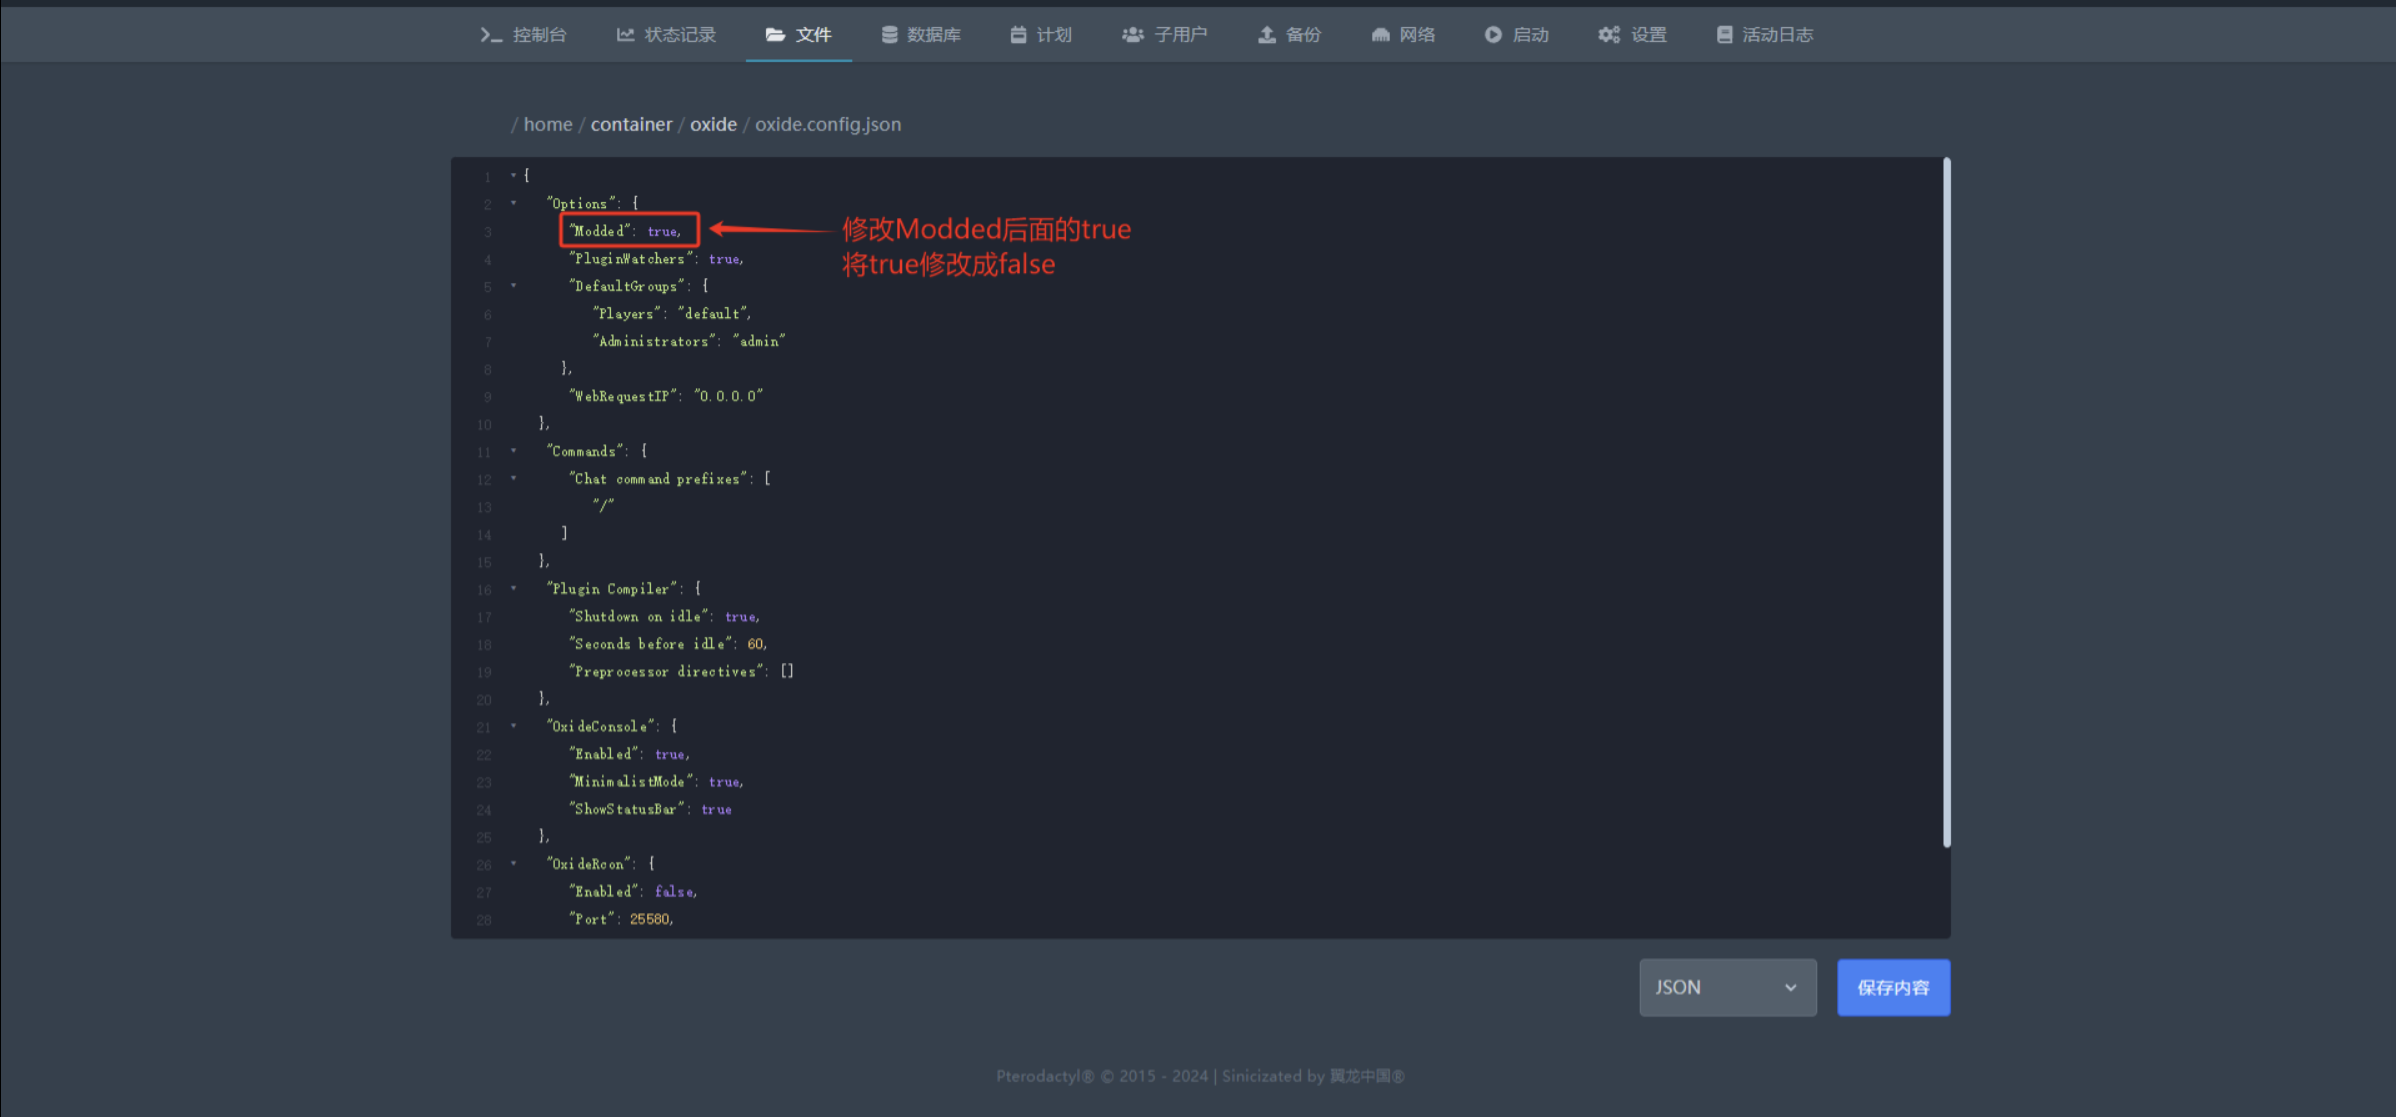Click the "Players": "default" line
The width and height of the screenshot is (2396, 1117).
671,314
